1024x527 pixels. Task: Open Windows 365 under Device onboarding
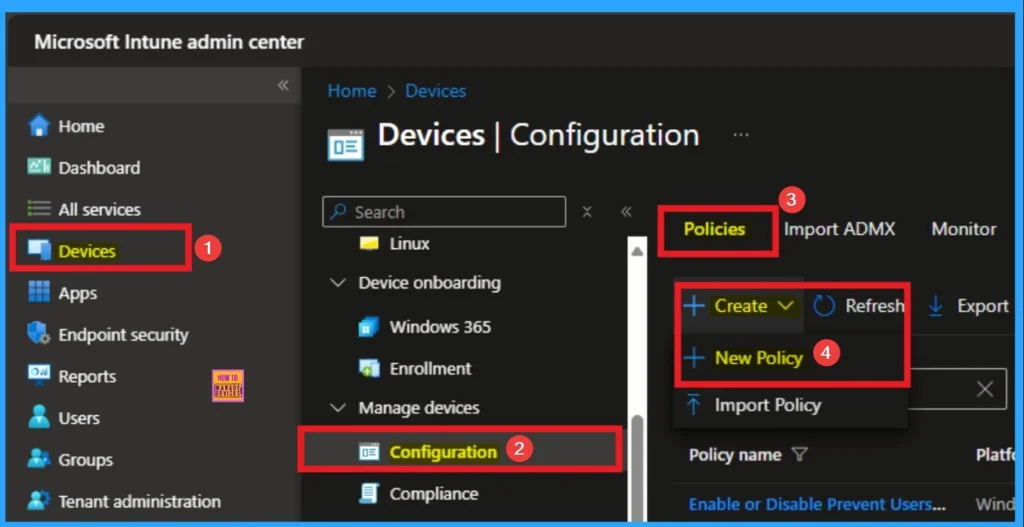pos(440,327)
